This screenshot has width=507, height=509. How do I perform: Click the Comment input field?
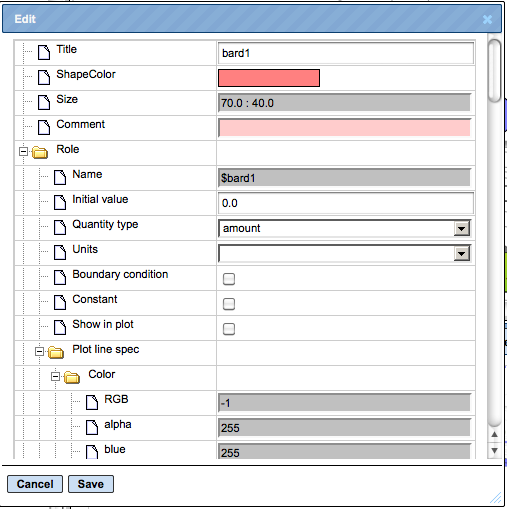point(345,128)
